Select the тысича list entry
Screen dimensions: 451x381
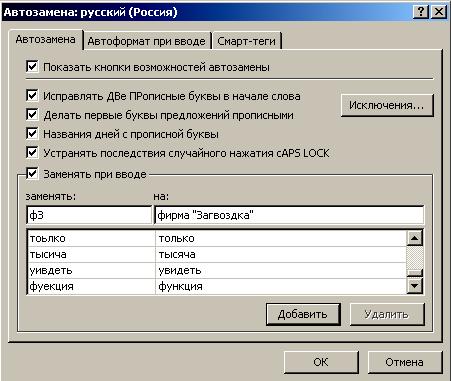tap(217, 254)
